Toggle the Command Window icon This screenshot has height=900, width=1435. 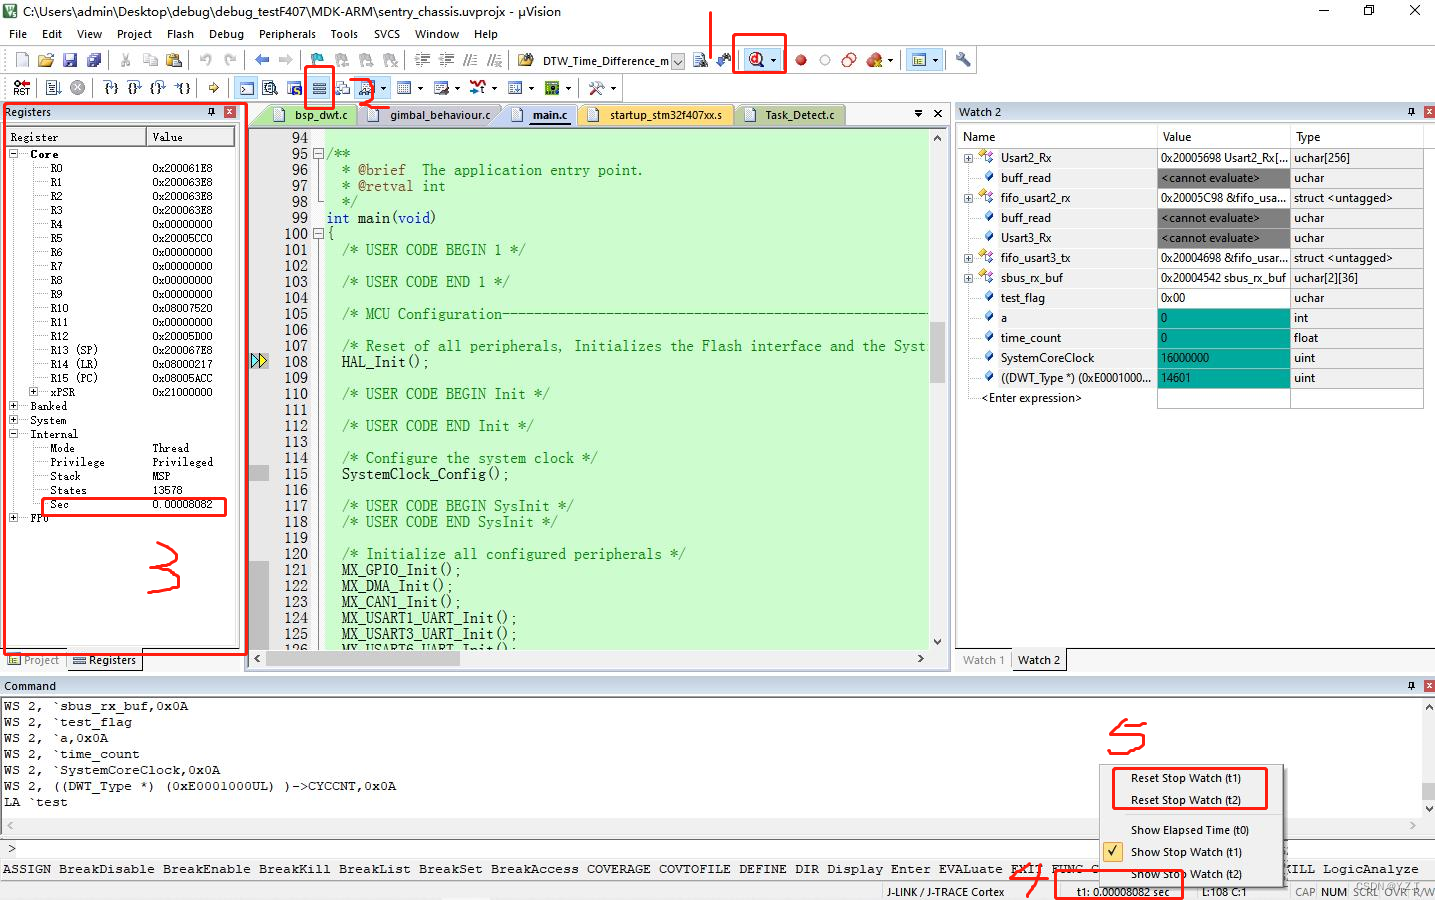(x=246, y=88)
